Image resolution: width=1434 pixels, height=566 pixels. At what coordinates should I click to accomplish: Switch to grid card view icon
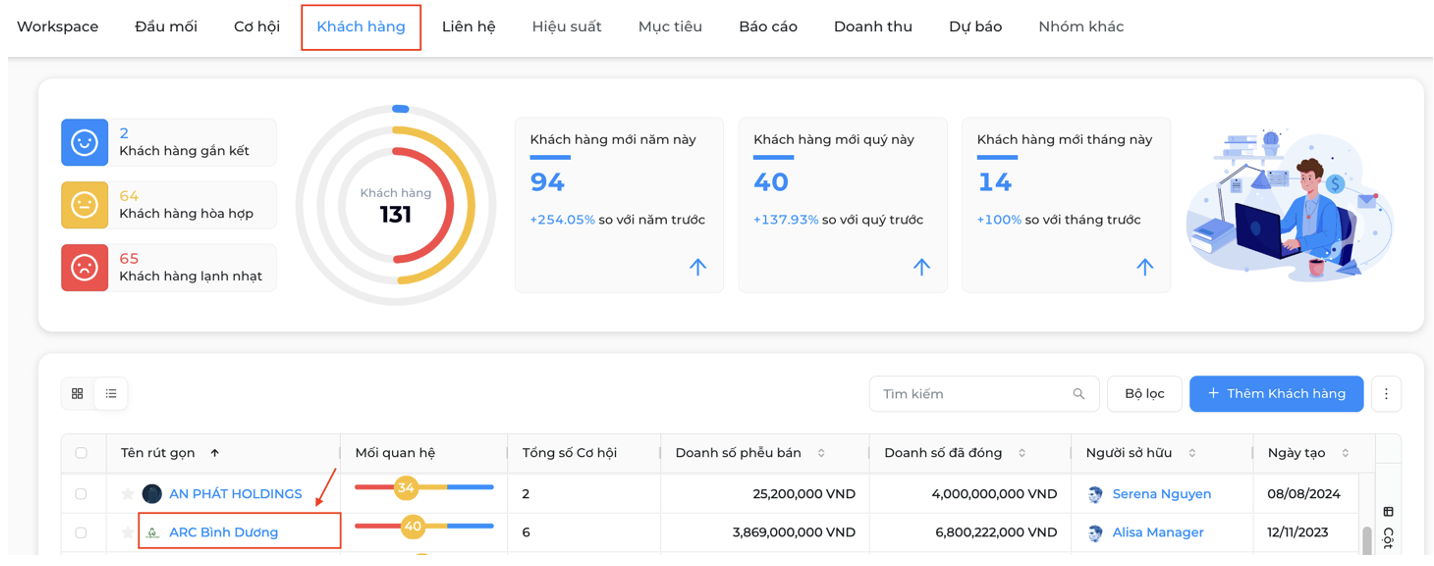(x=78, y=394)
